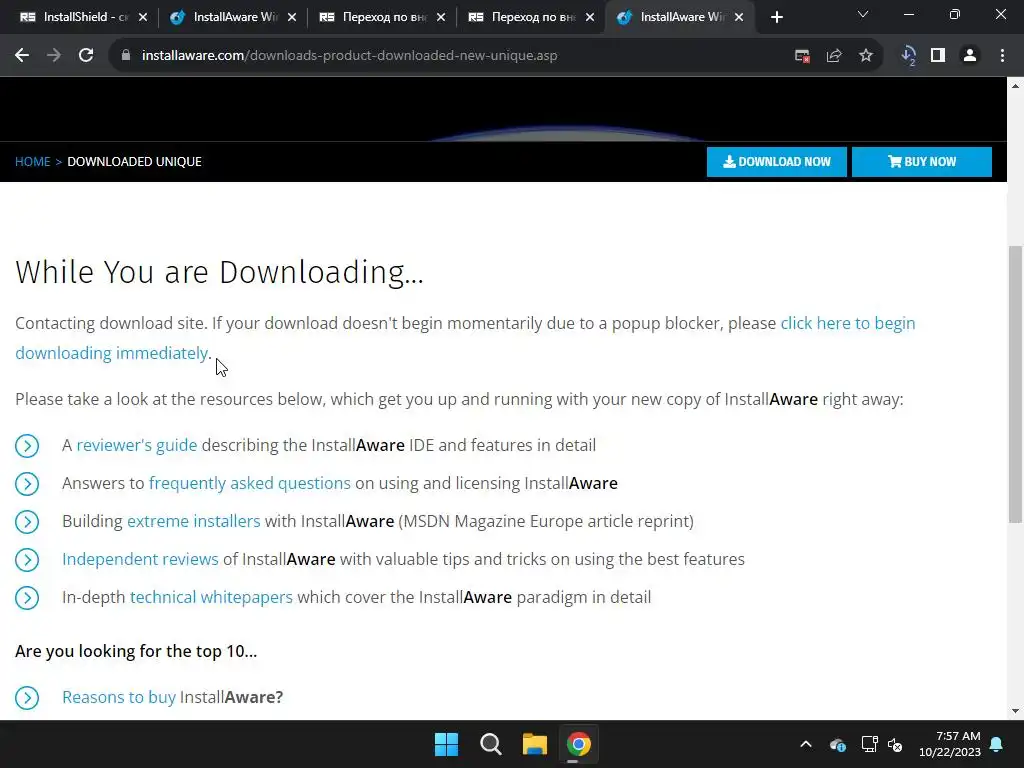Click the HOME breadcrumb link
This screenshot has height=768, width=1024.
[x=33, y=161]
